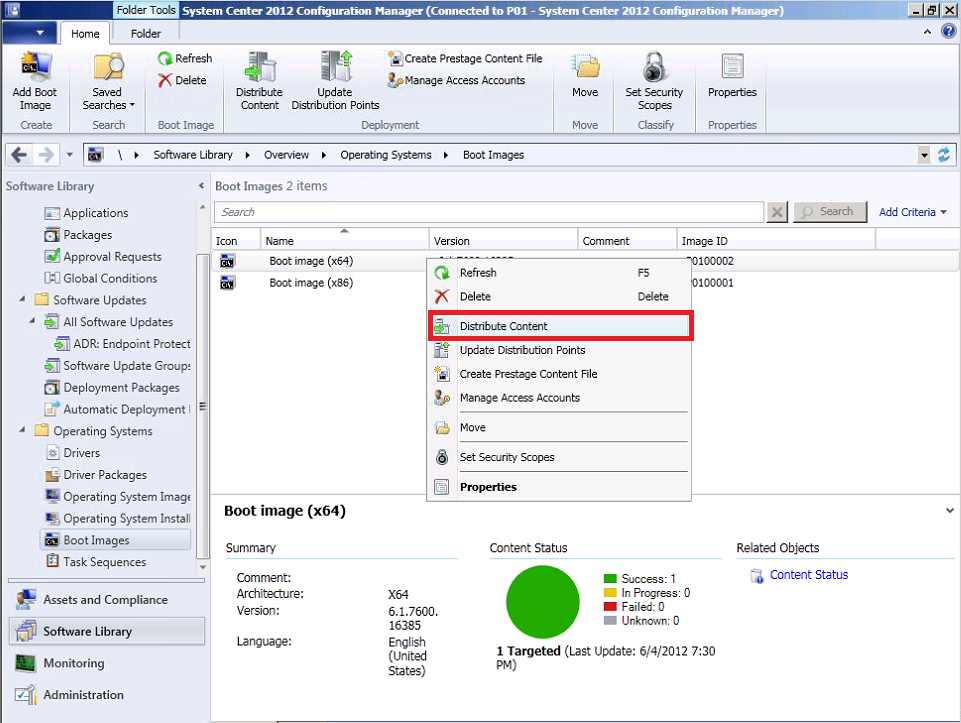The image size is (961, 723).
Task: Choose Create Prestage Content File from context menu
Action: (559, 374)
